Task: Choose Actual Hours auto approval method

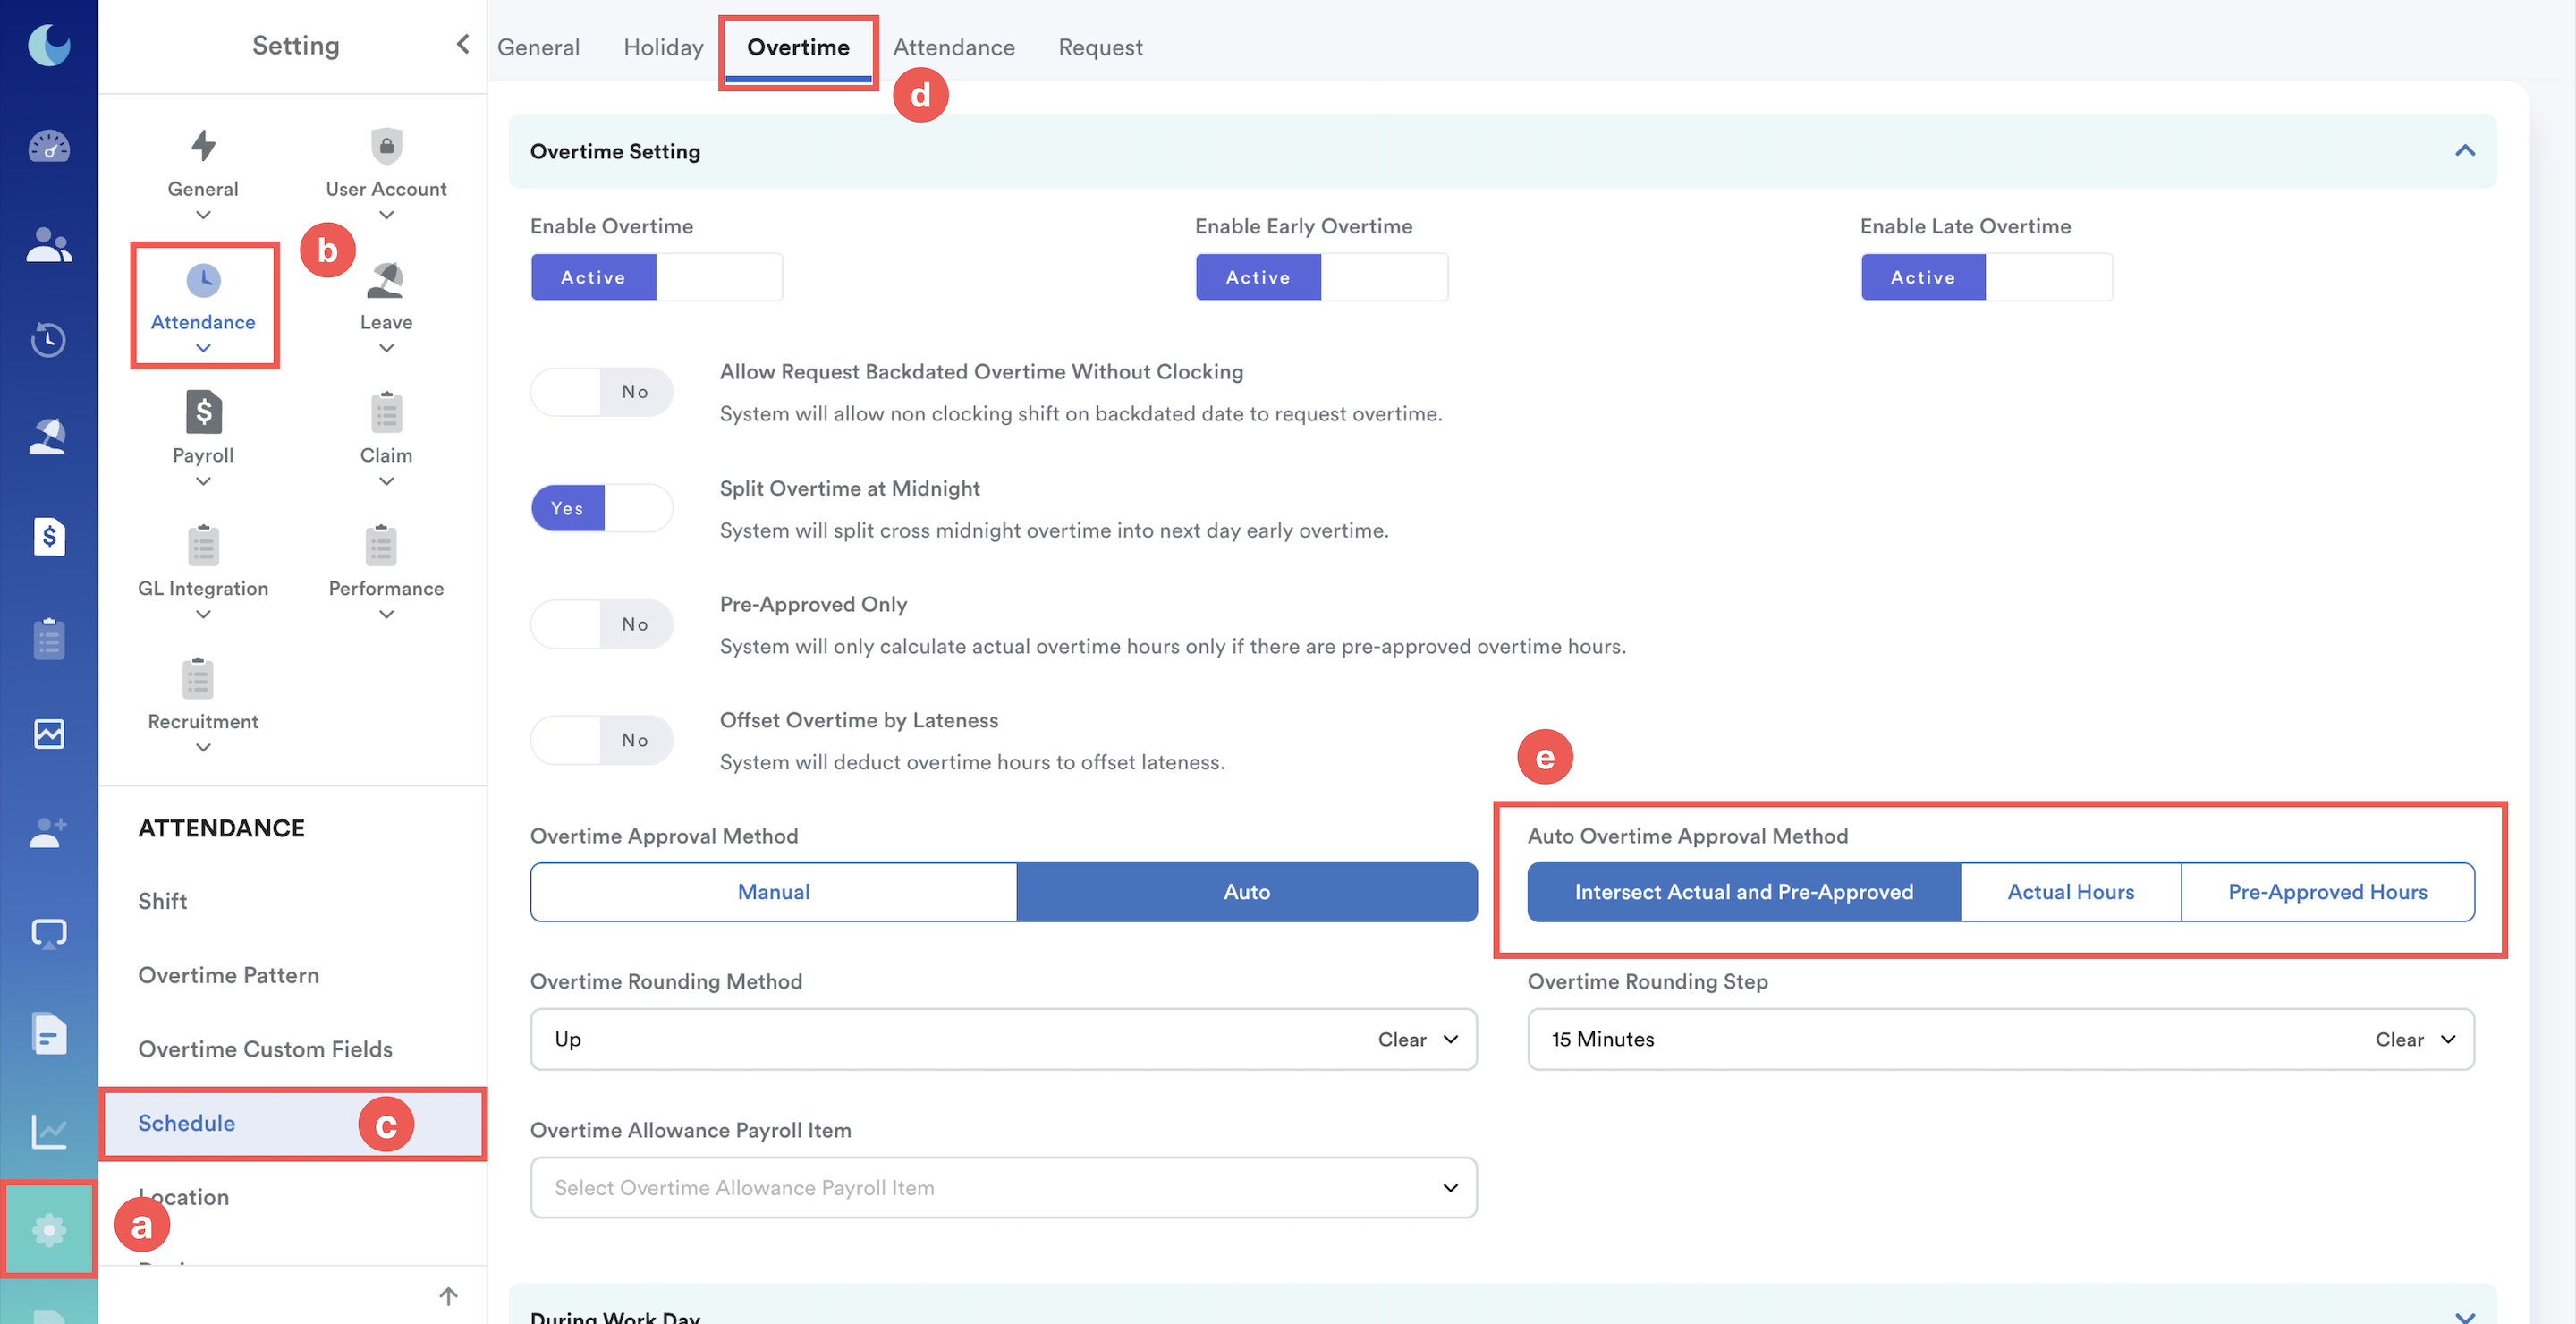Action: (2070, 891)
